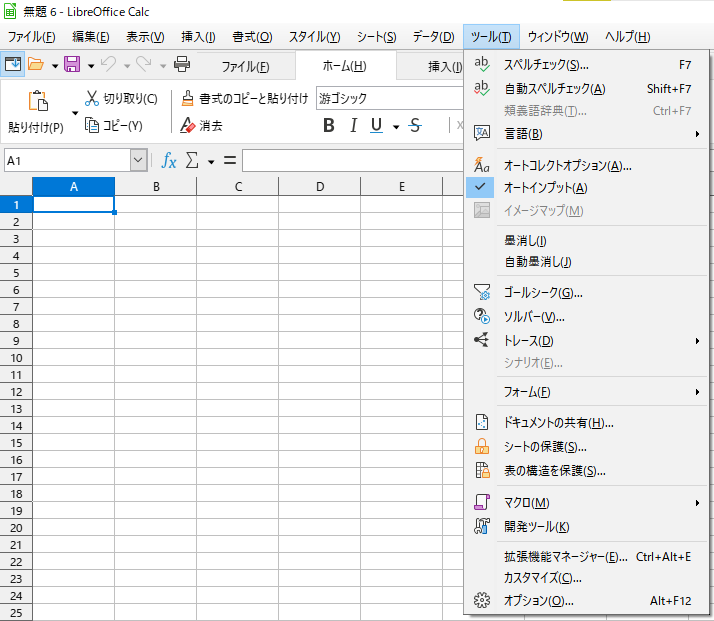
Task: Open the Undo history dropdown arrow
Action: 127,66
